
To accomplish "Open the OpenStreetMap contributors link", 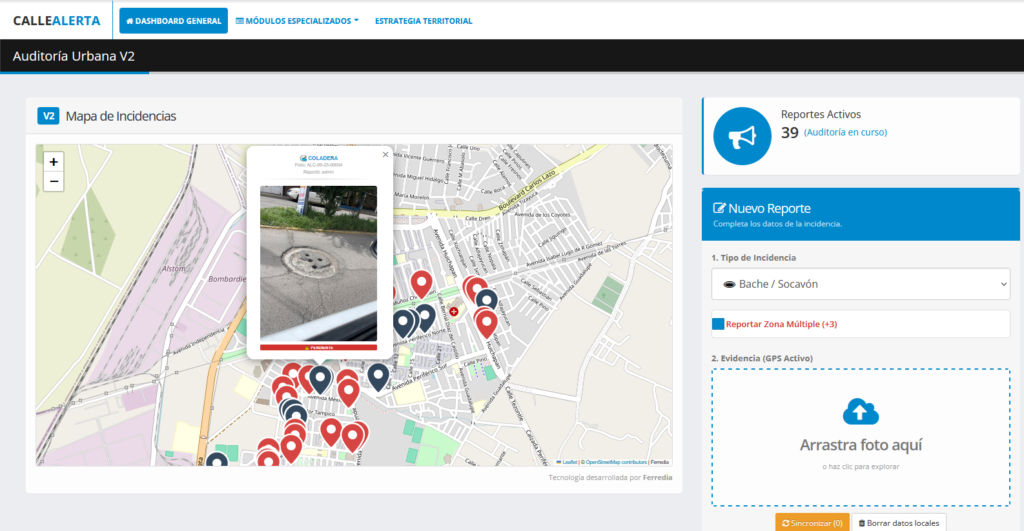I will (x=616, y=462).
